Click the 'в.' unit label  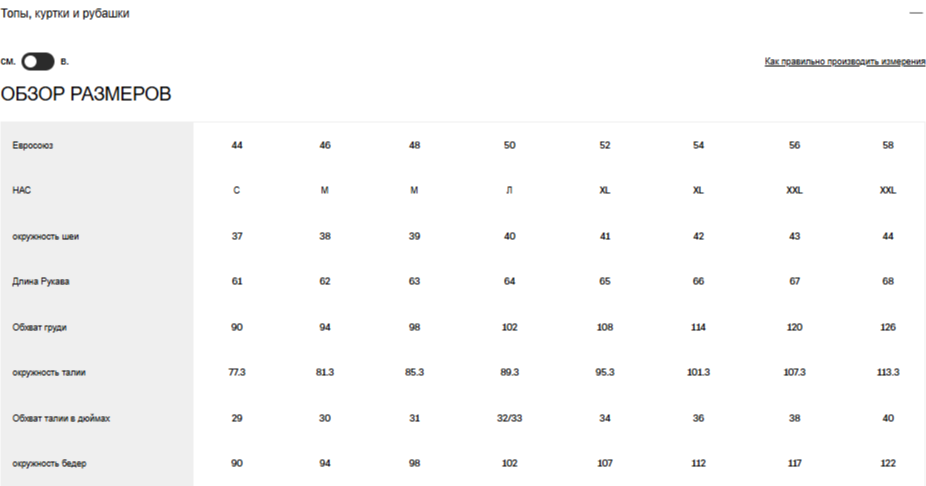(x=65, y=62)
